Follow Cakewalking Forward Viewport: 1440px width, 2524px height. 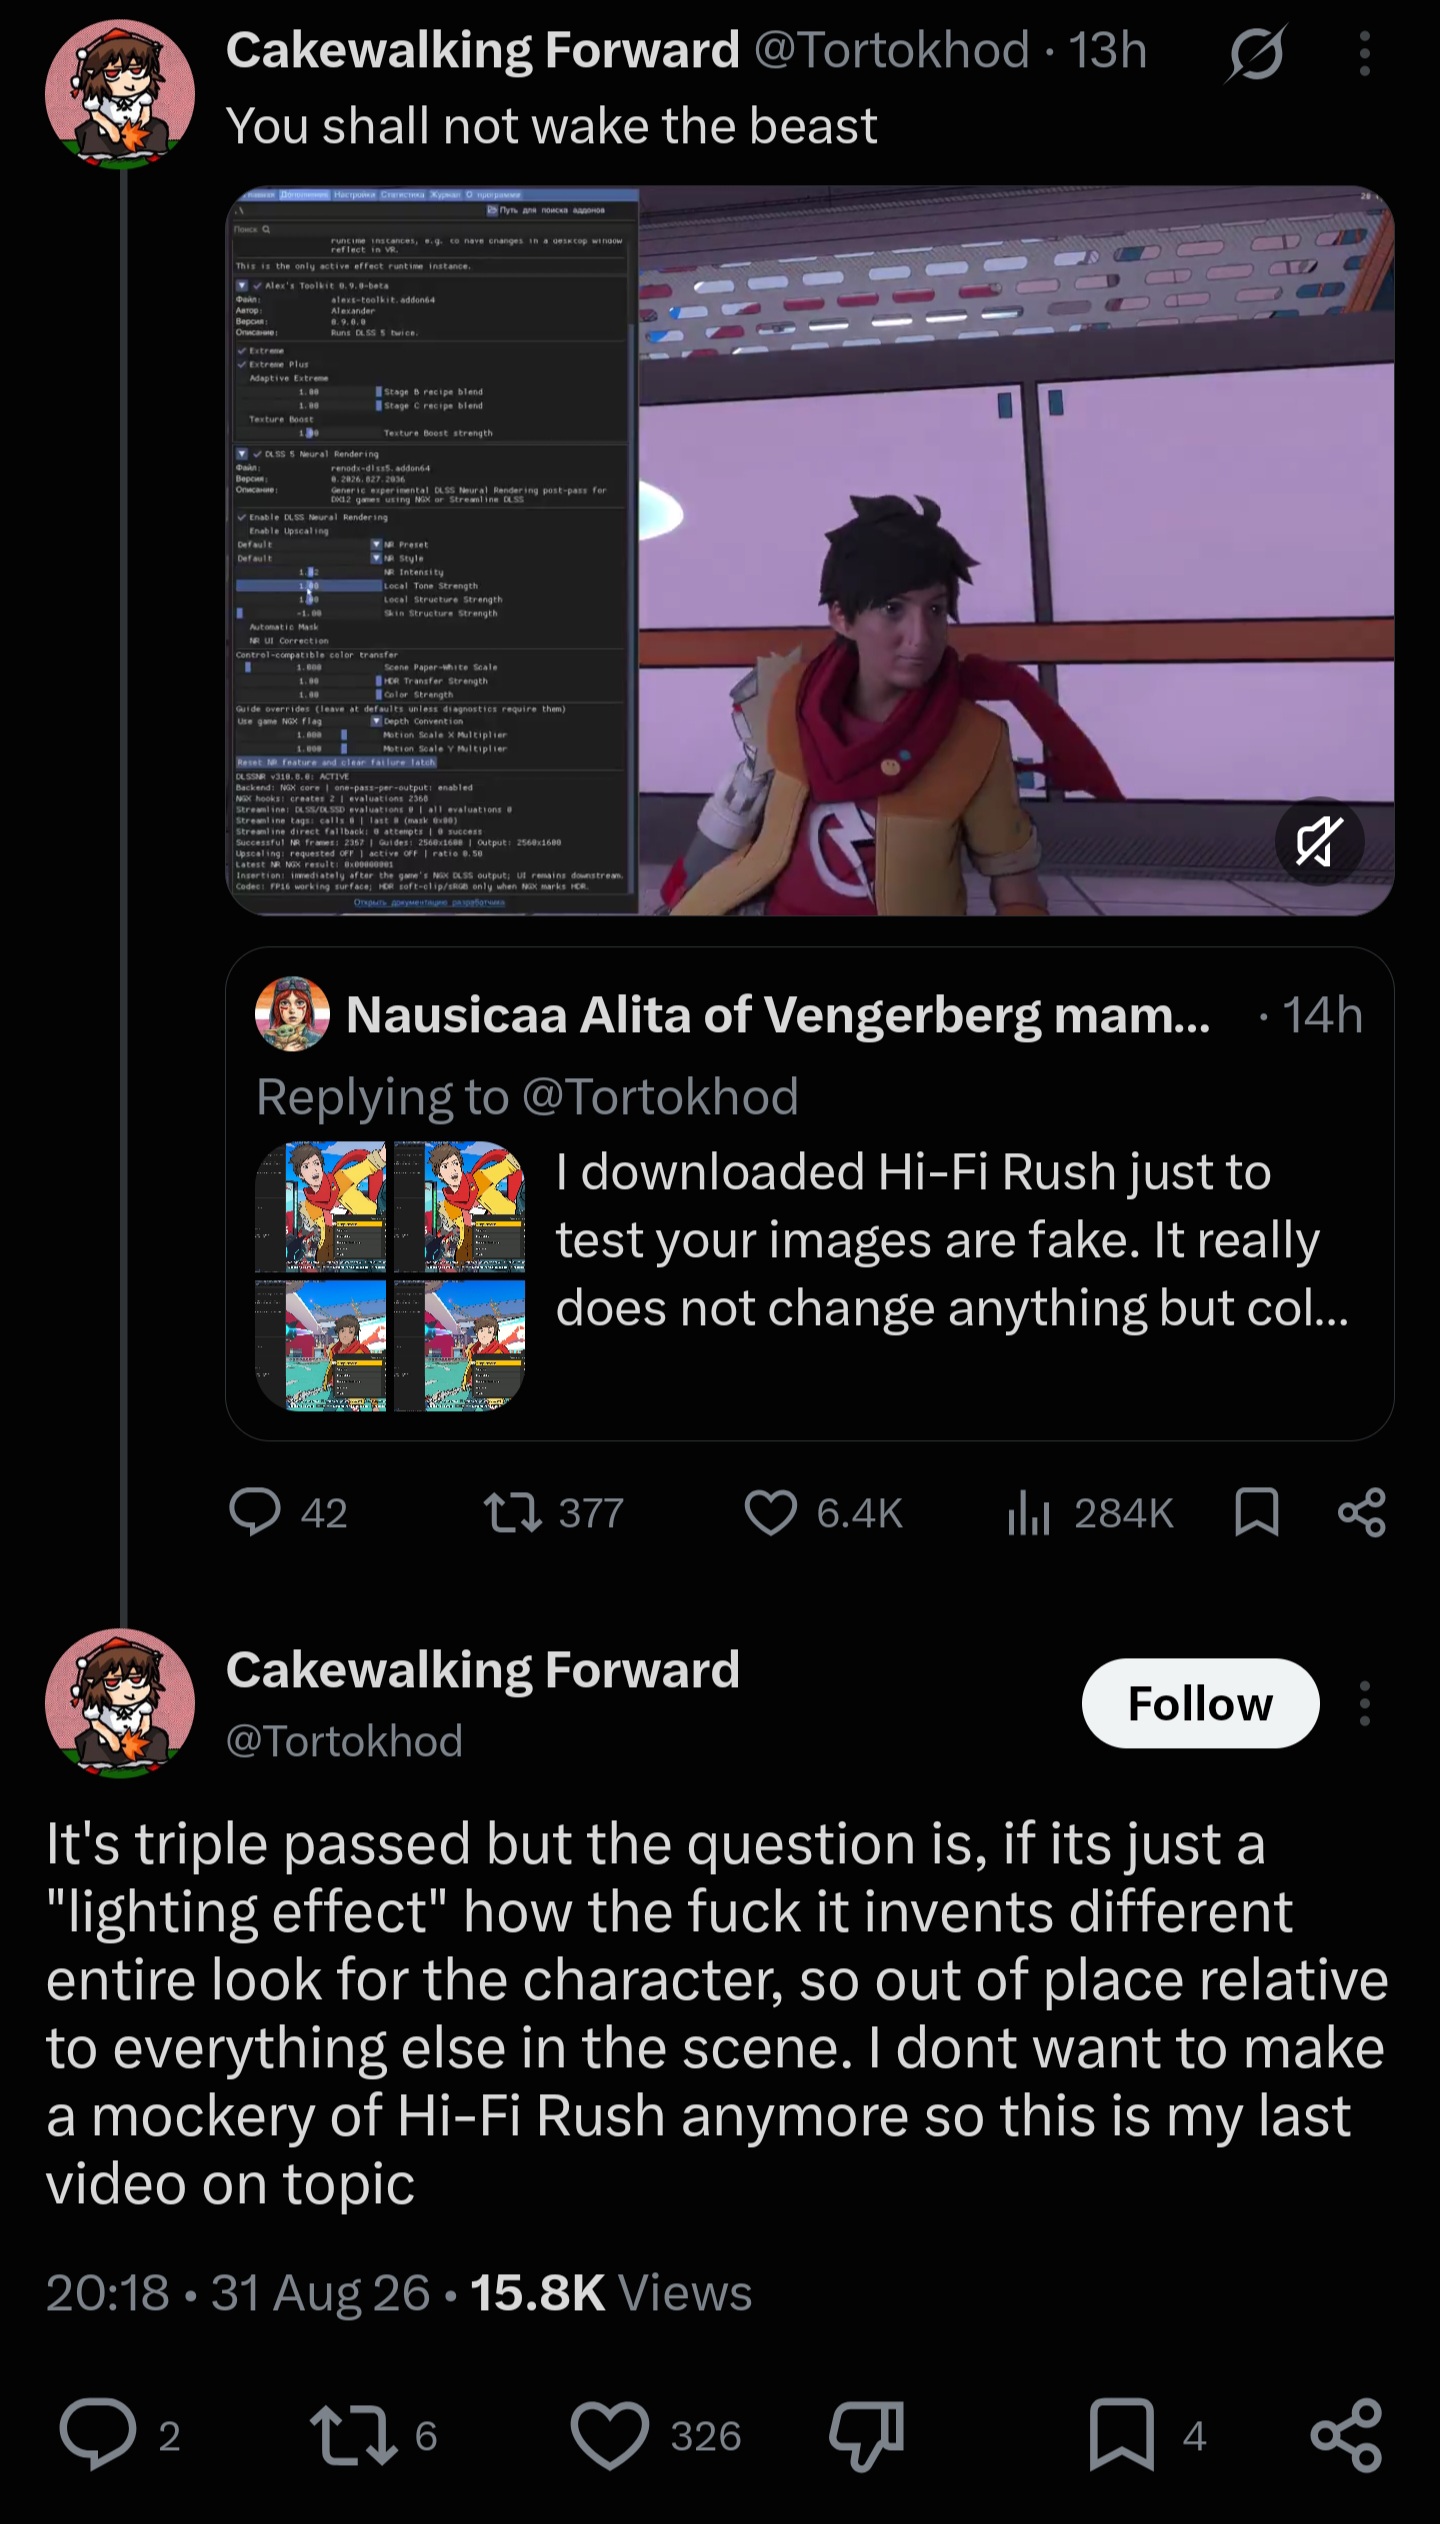[x=1200, y=1703]
